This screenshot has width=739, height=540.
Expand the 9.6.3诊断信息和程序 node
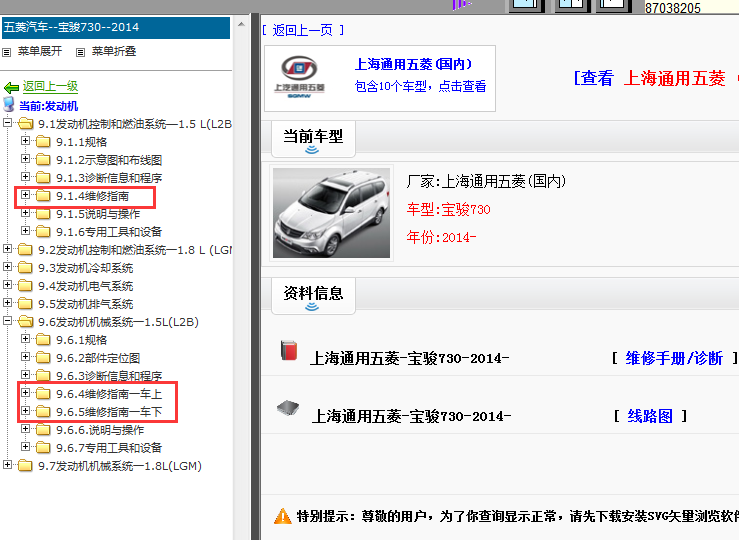click(25, 375)
